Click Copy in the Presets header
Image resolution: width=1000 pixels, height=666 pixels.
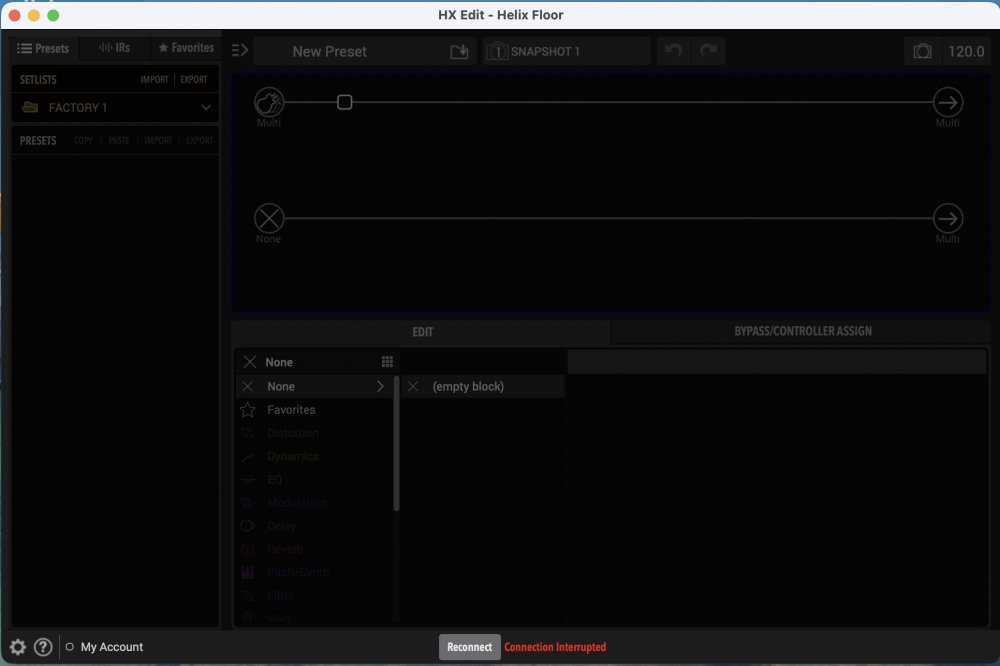click(83, 140)
